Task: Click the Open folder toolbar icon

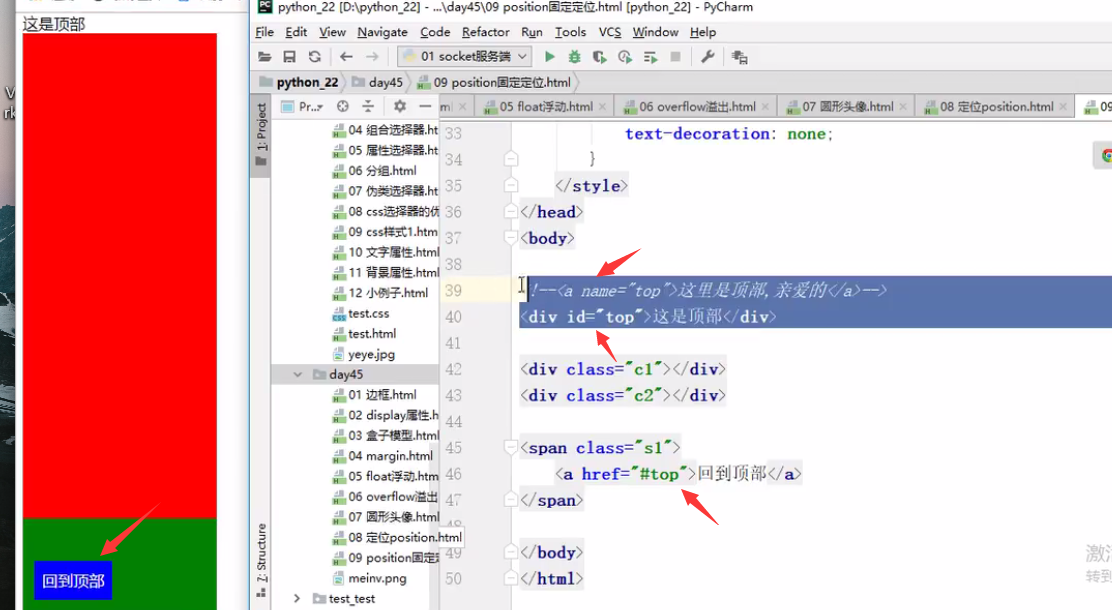Action: pos(265,57)
